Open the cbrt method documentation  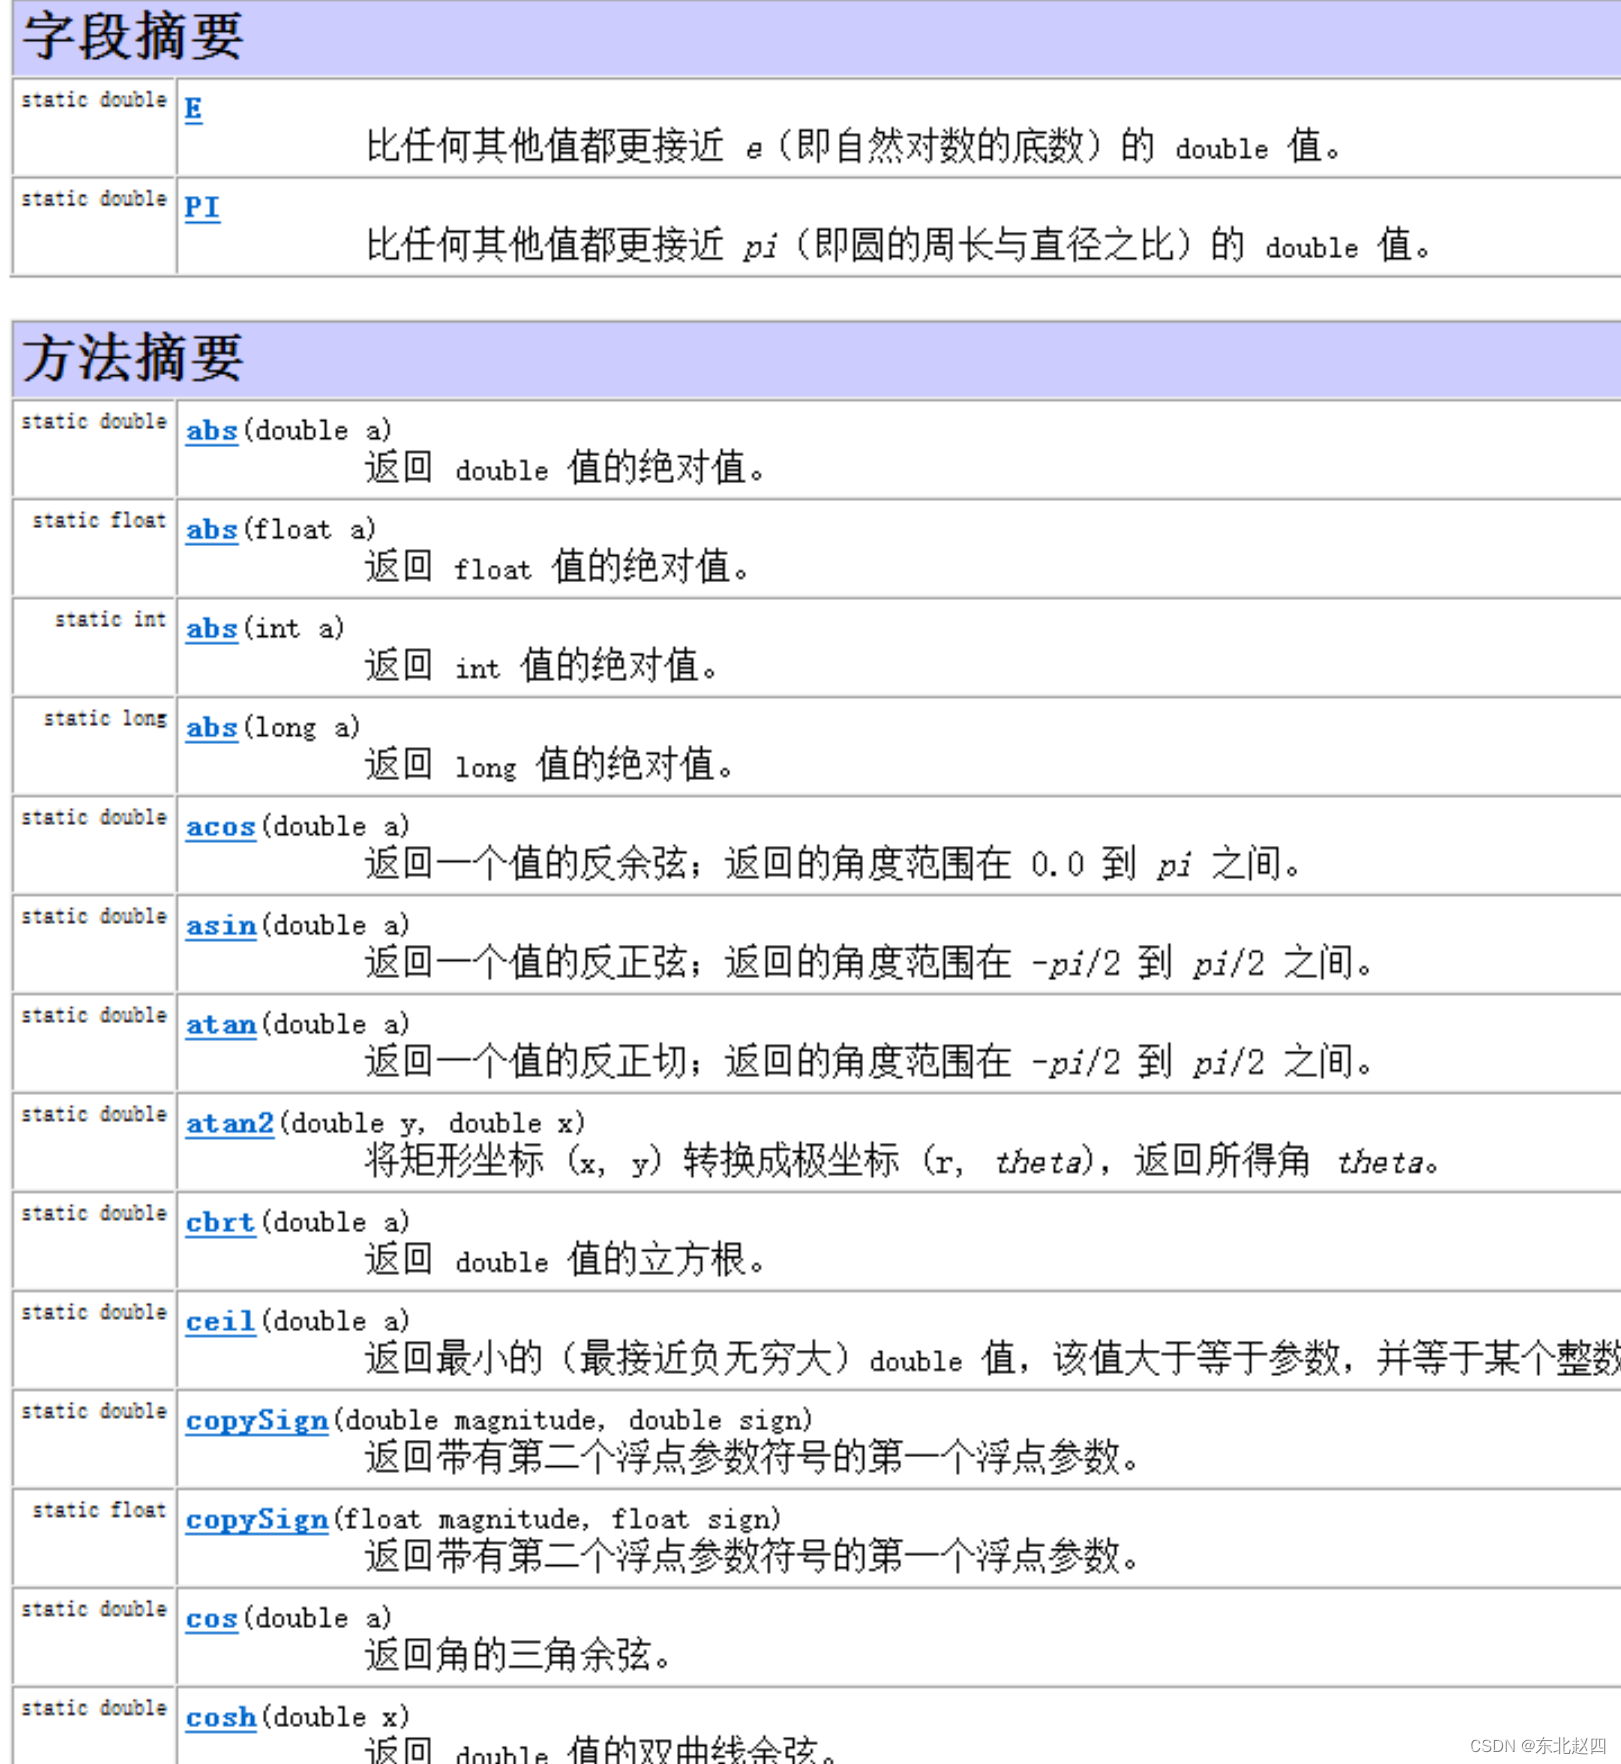(220, 1223)
